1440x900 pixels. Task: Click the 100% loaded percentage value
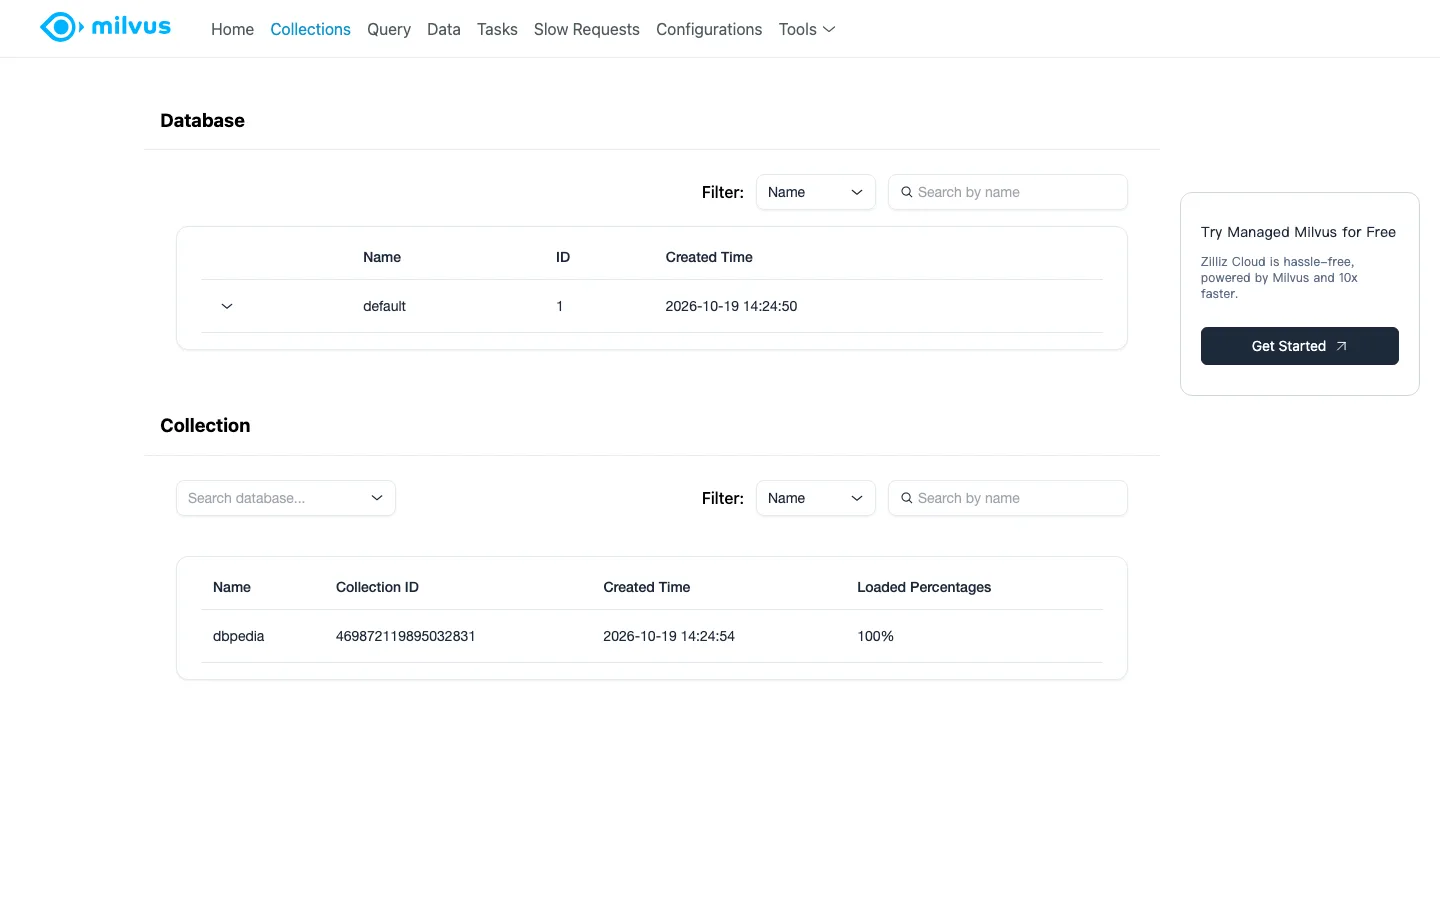coord(875,636)
